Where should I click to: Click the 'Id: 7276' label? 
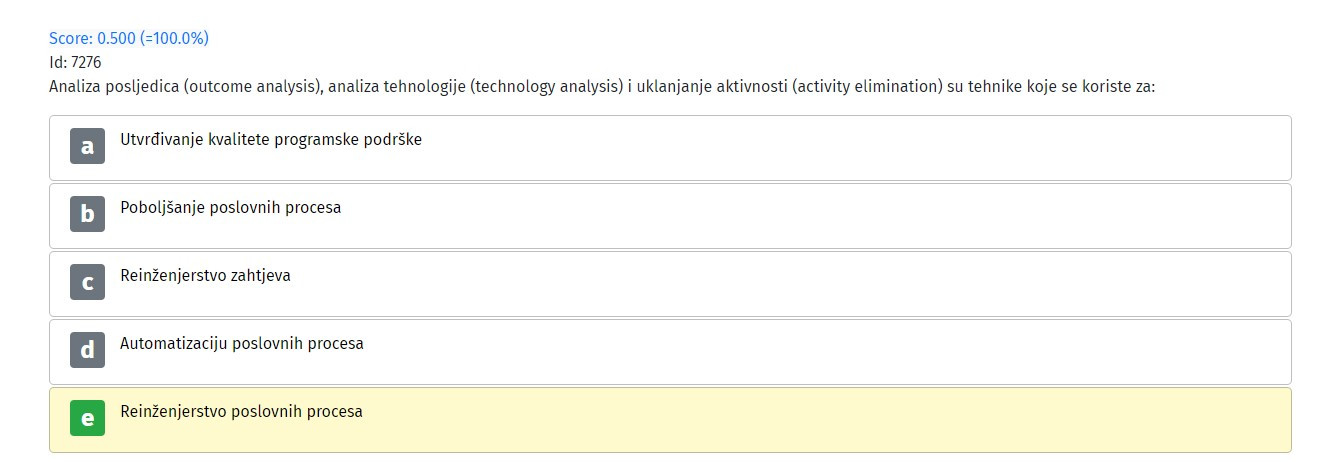[x=75, y=62]
